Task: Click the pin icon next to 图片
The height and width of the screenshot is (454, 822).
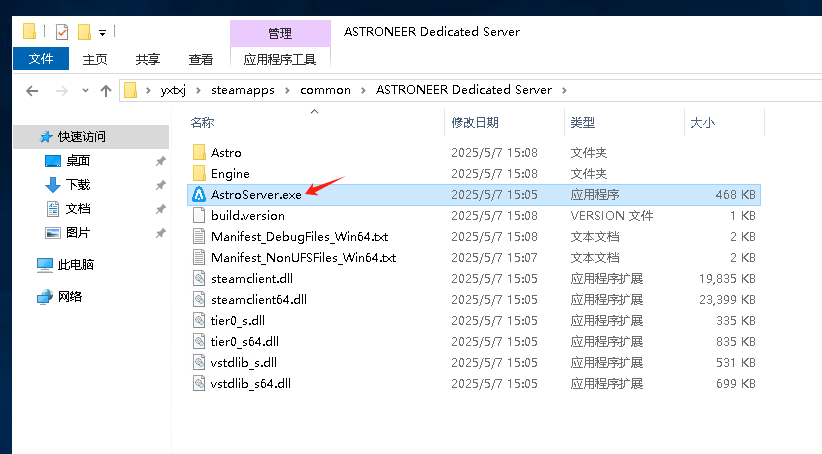Action: tap(160, 233)
